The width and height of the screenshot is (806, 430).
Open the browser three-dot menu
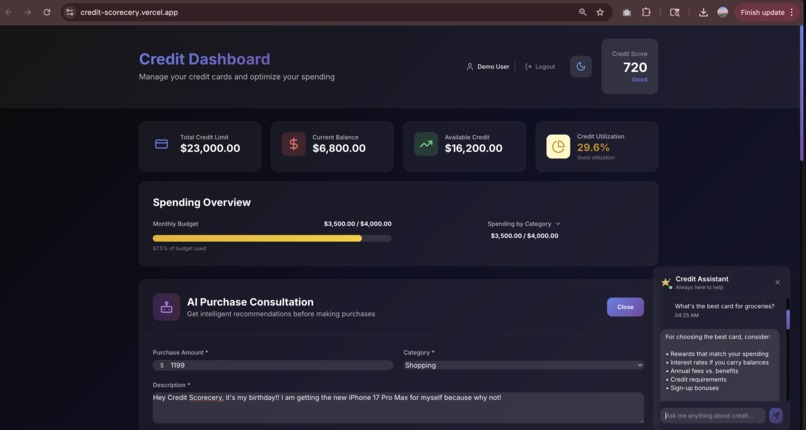click(x=792, y=12)
